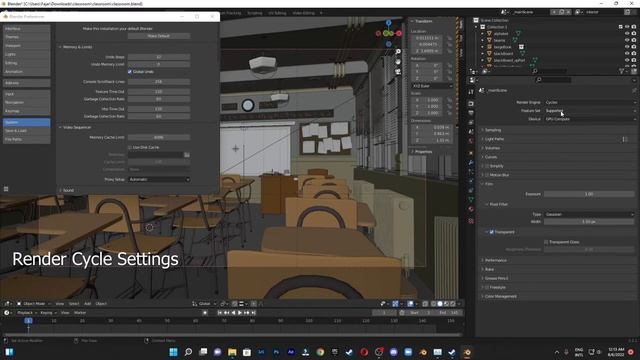Open the Scene properties tab icon

471,131
